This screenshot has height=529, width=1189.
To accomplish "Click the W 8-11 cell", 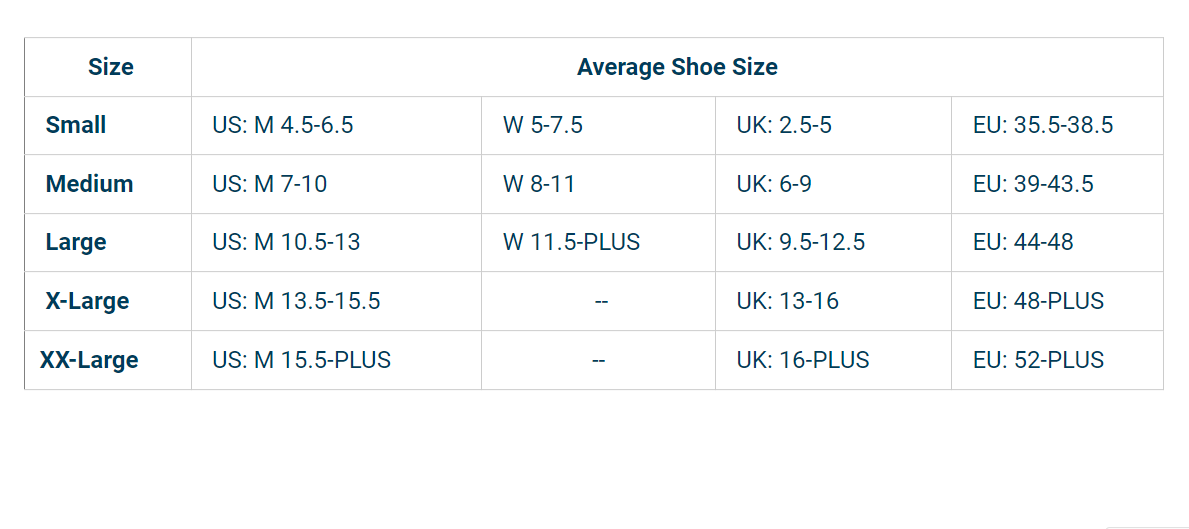I will click(x=539, y=184).
